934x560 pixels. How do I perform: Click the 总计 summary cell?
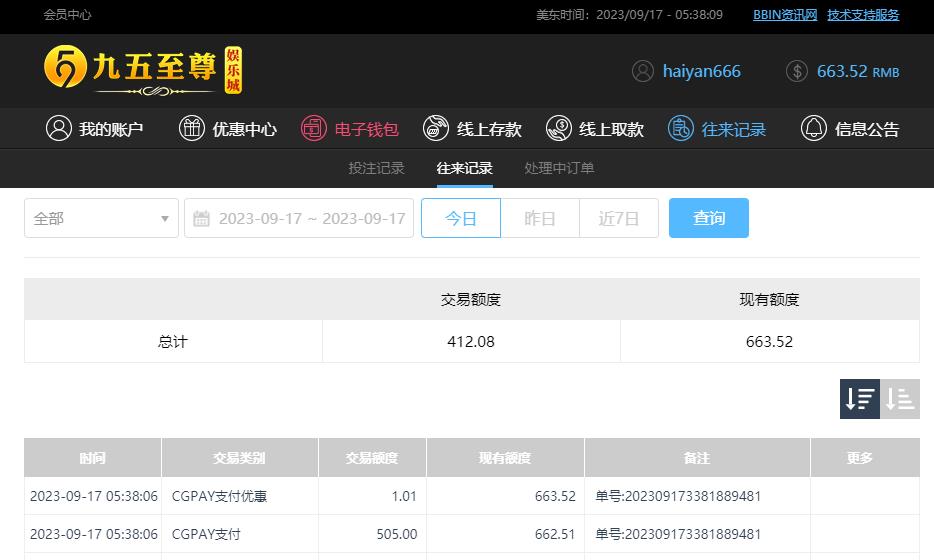pyautogui.click(x=173, y=342)
